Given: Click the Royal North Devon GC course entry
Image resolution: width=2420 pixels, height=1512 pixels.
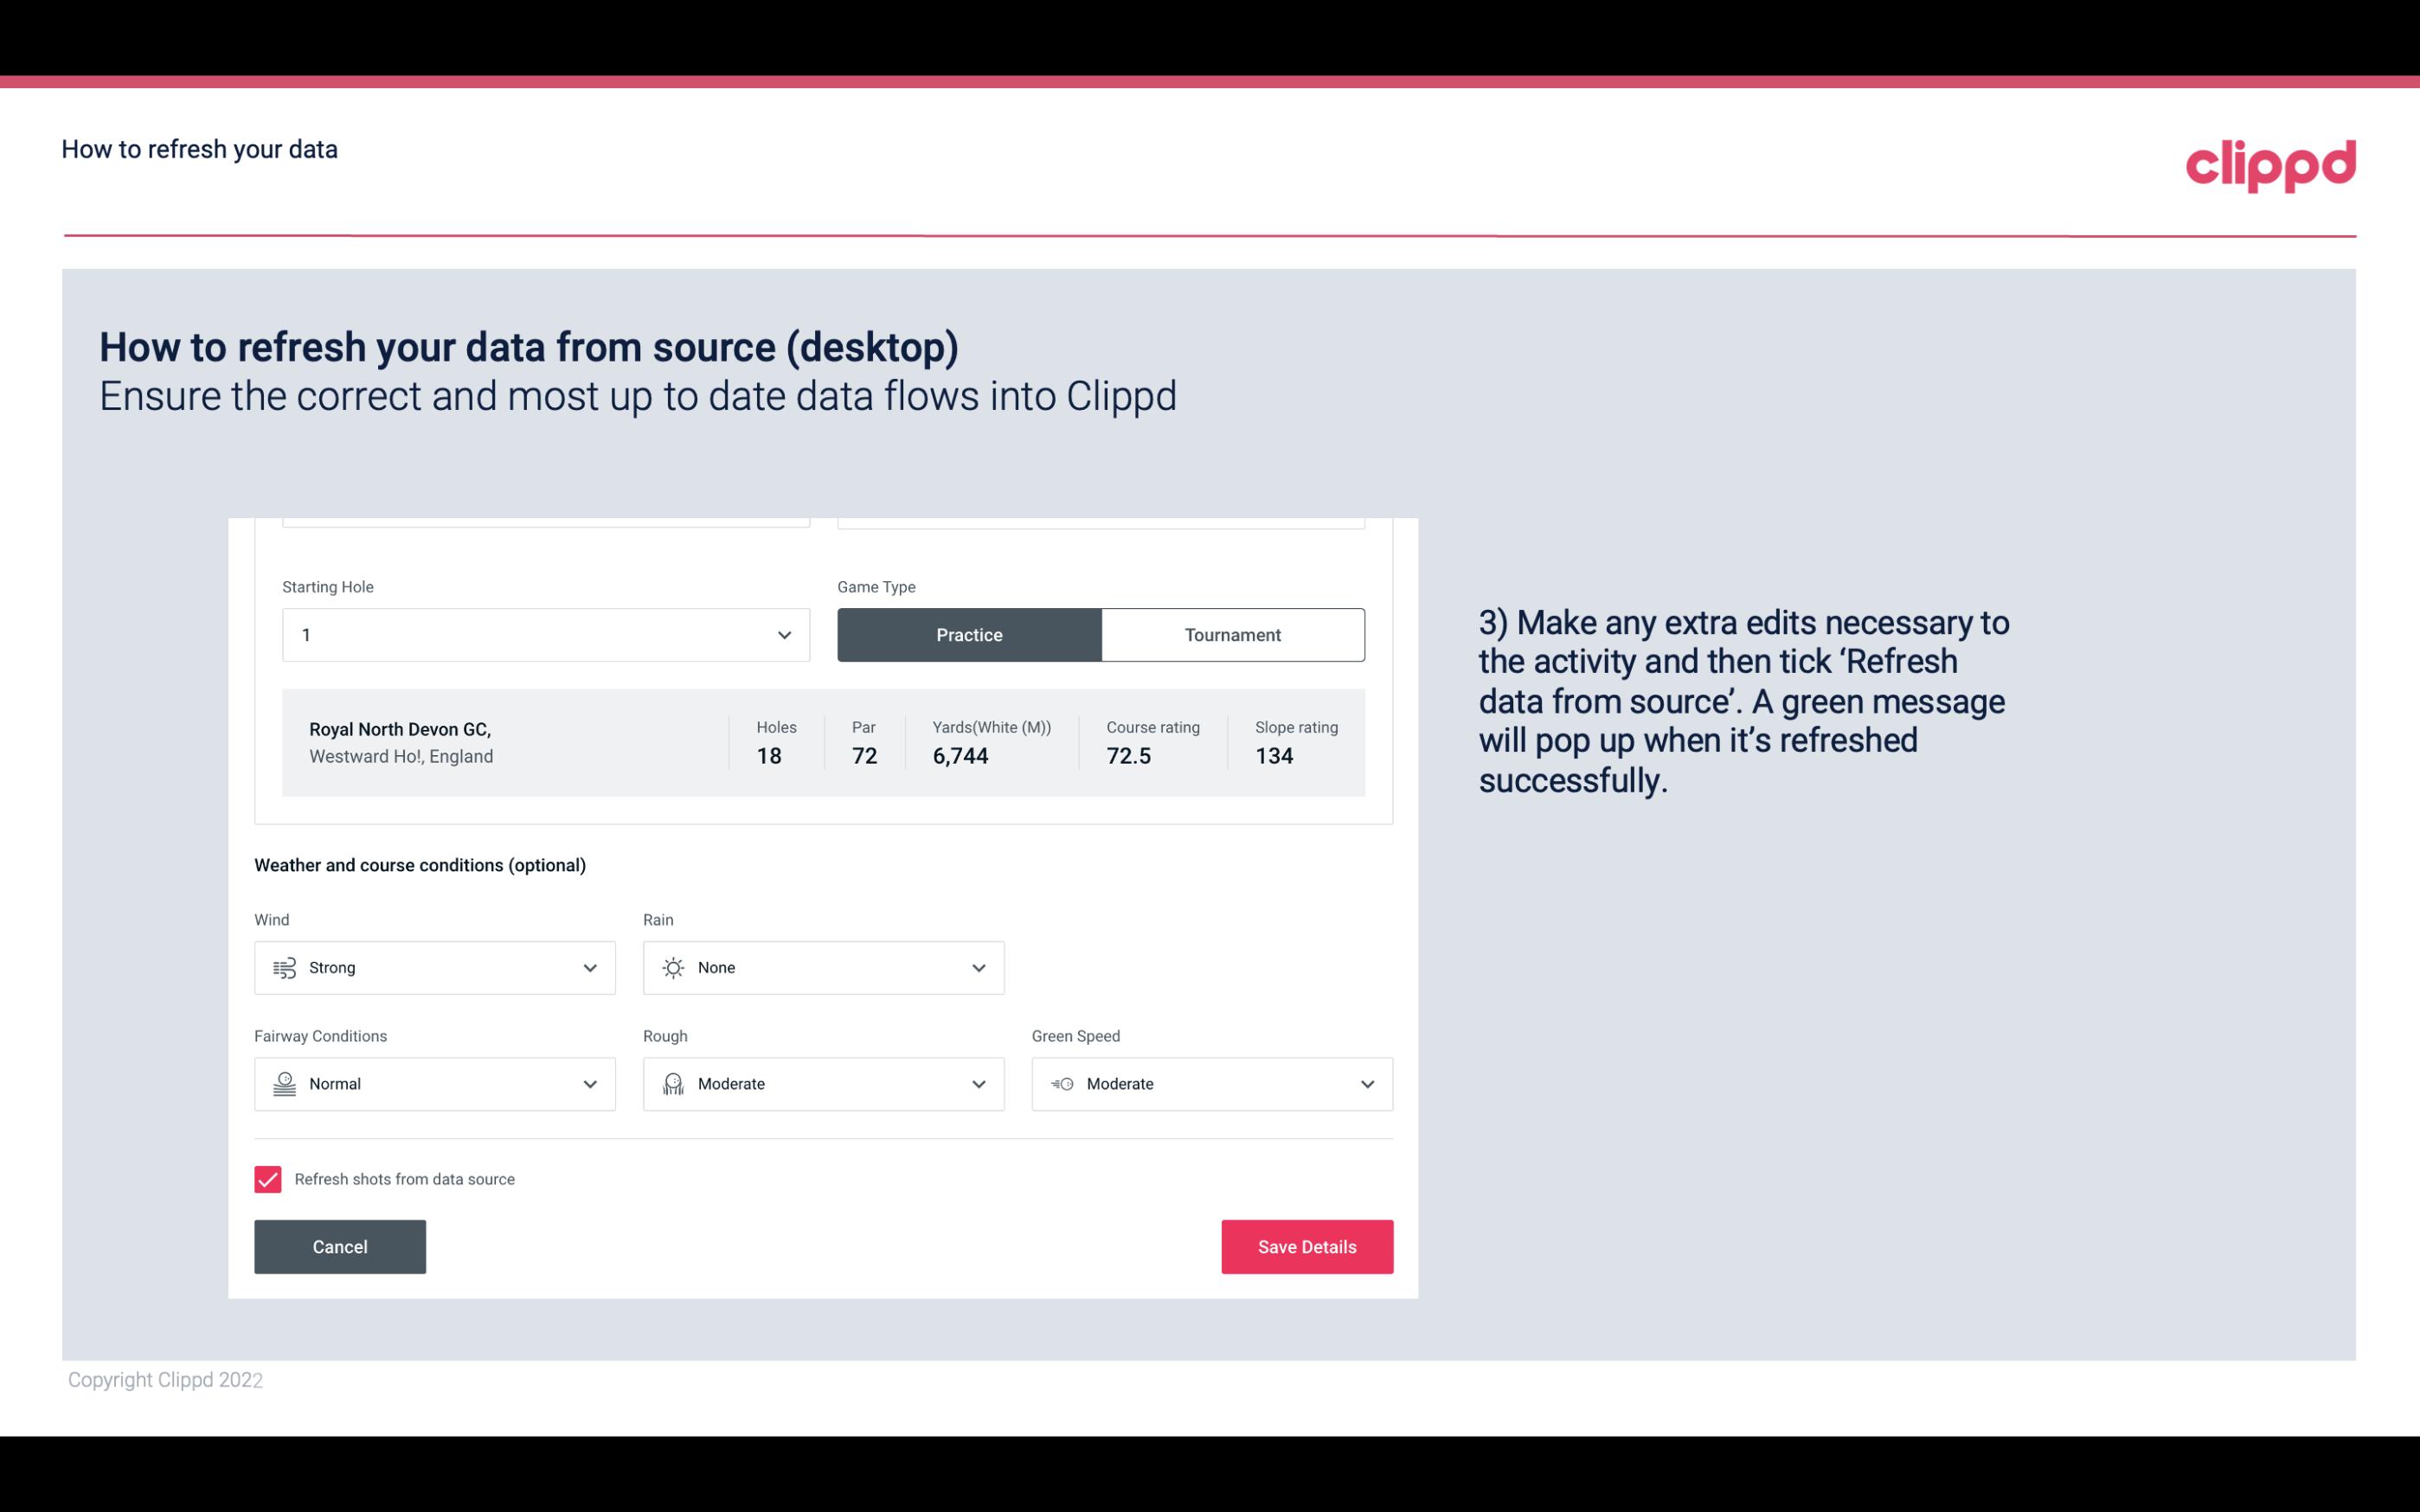Looking at the screenshot, I should click(824, 742).
